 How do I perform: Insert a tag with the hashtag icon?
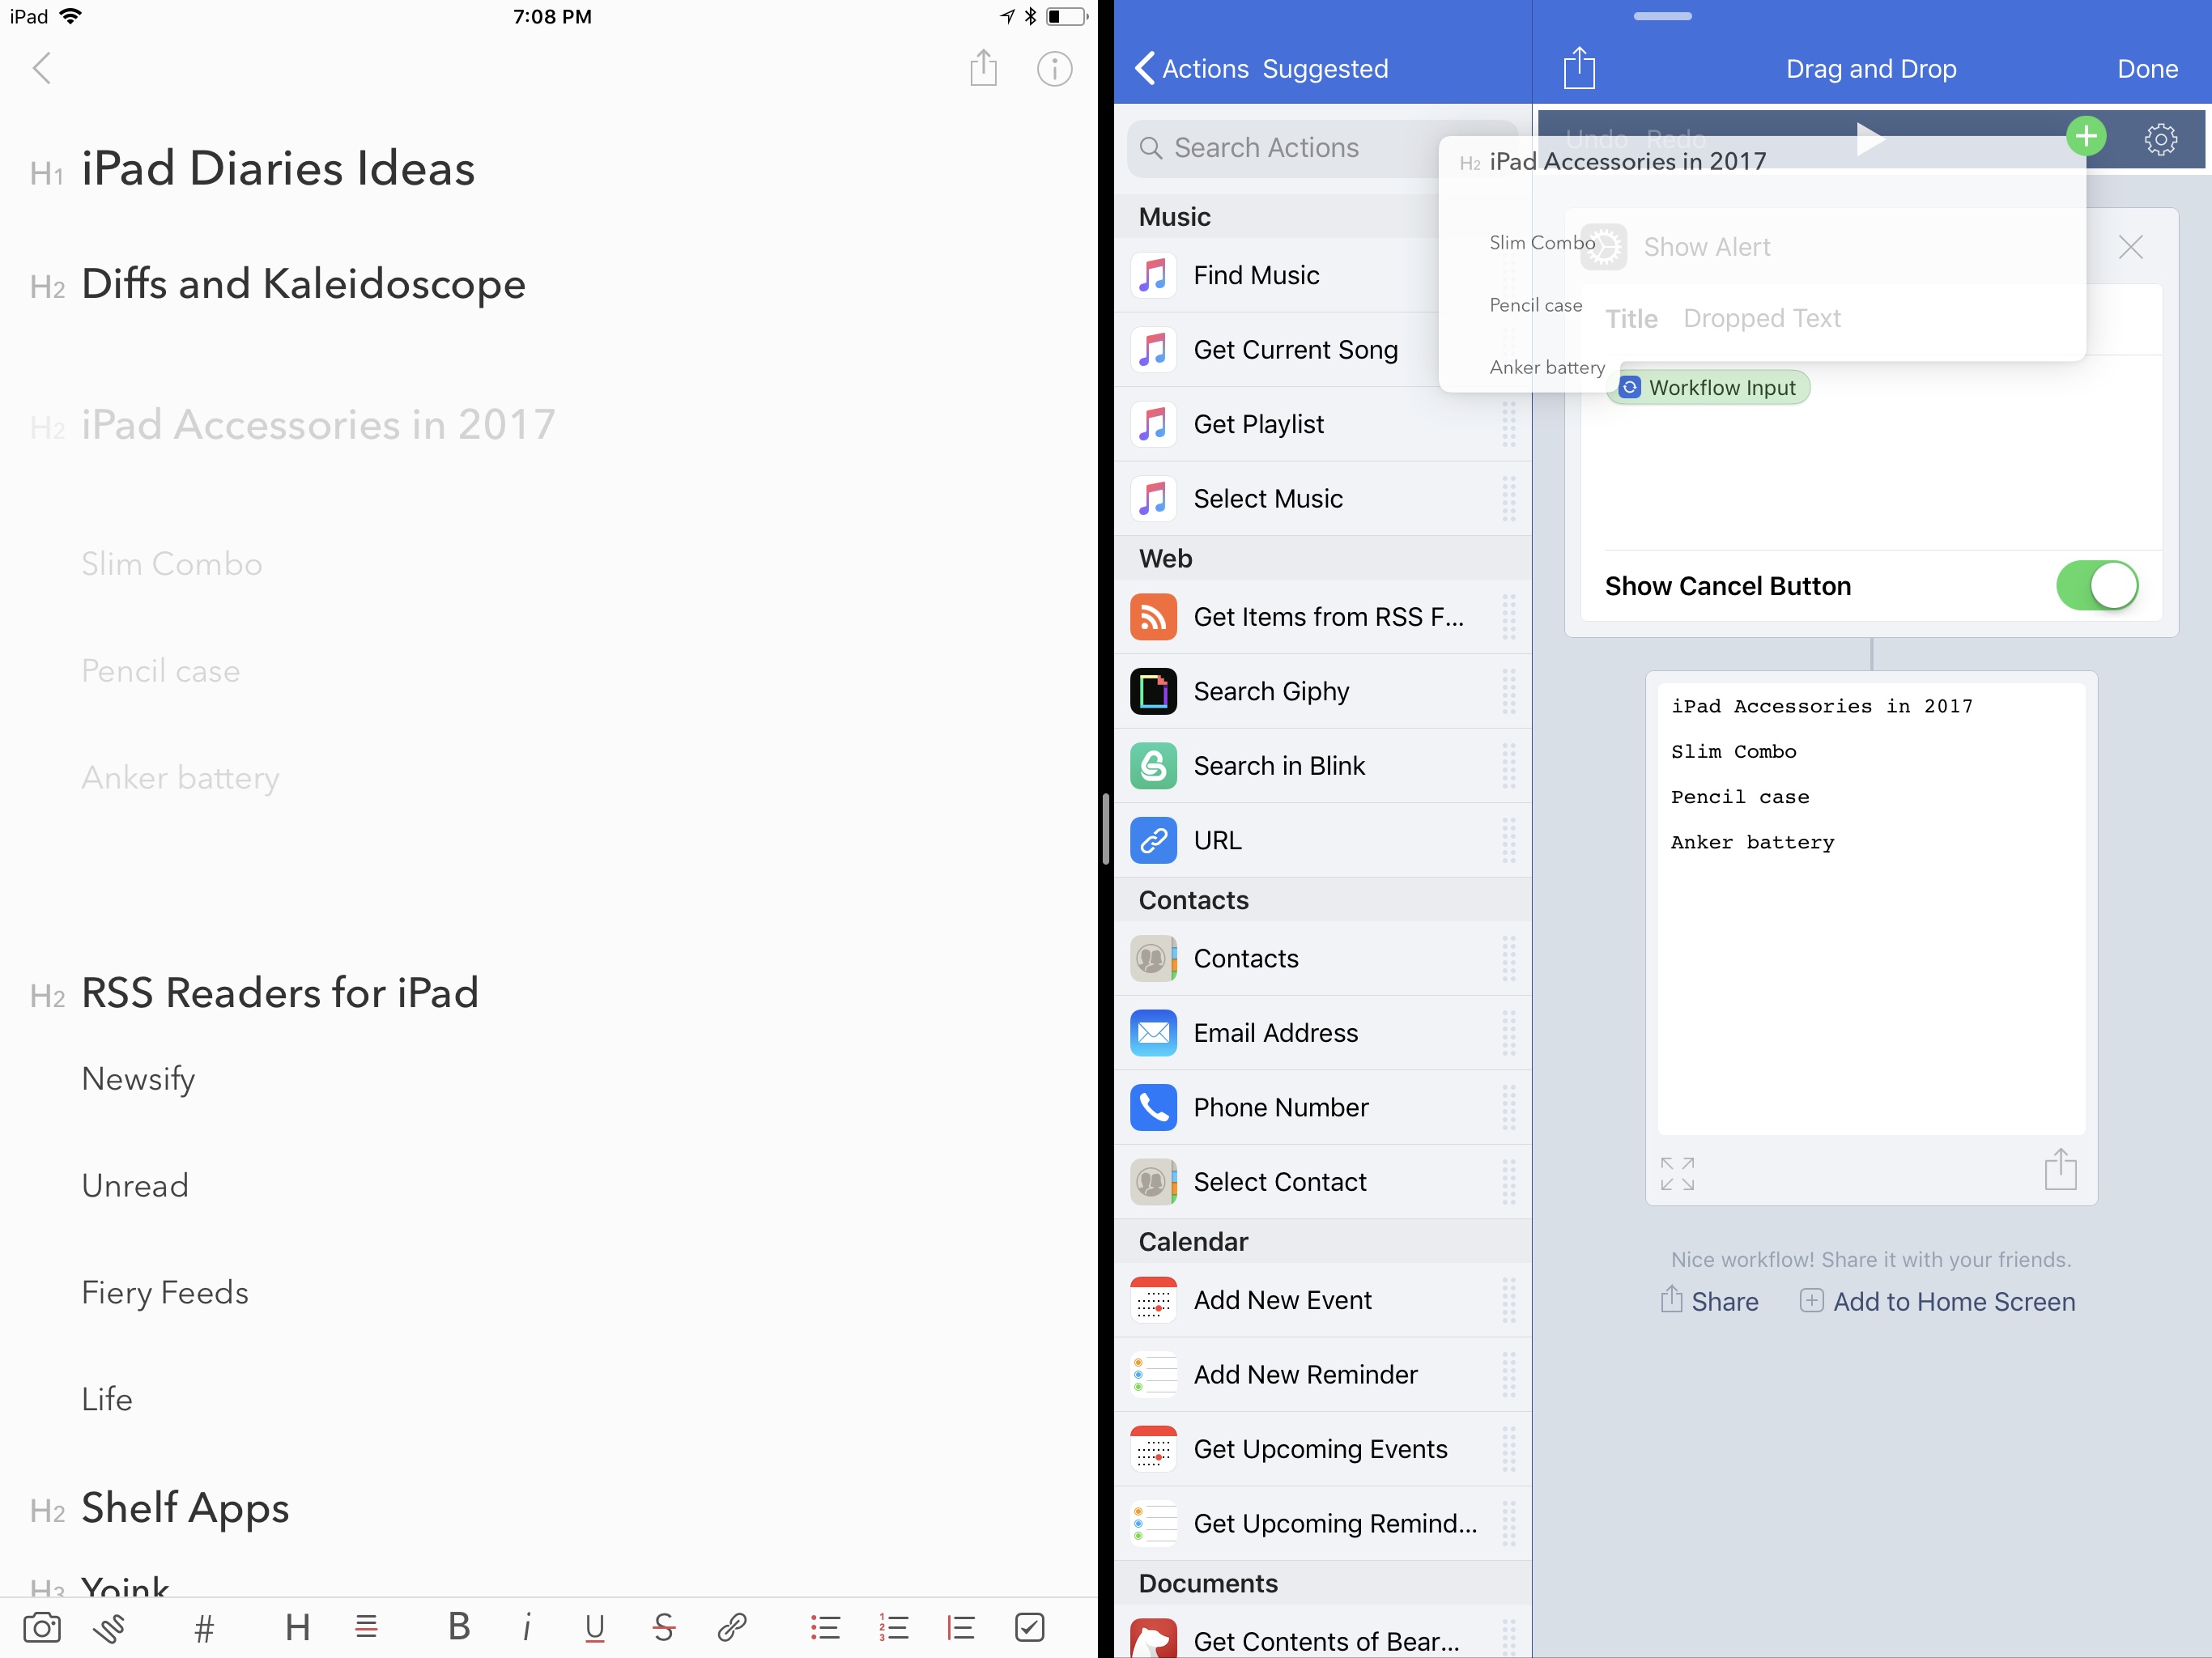coord(203,1627)
